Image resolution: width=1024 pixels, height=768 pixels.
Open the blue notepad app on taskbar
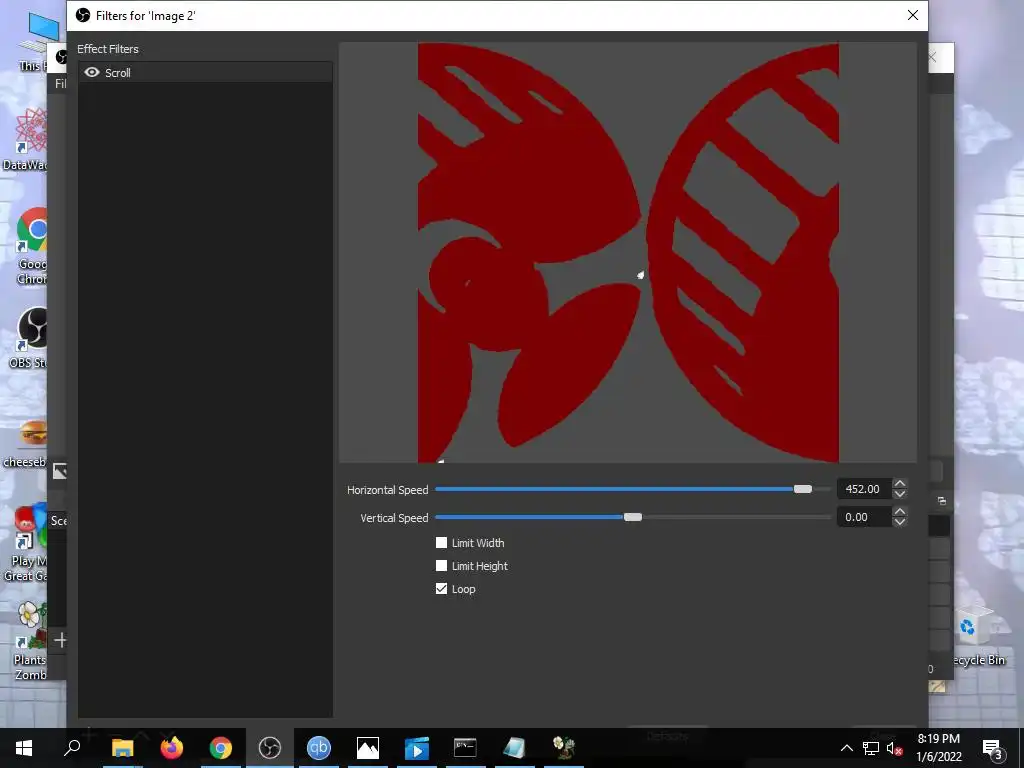tap(515, 748)
